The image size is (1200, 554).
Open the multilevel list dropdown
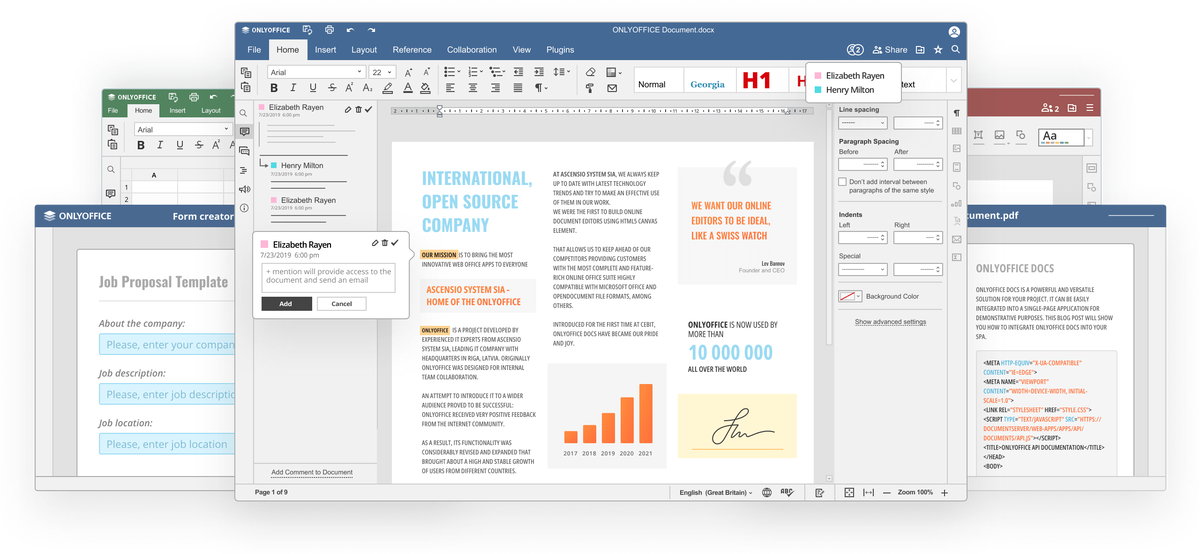506,72
